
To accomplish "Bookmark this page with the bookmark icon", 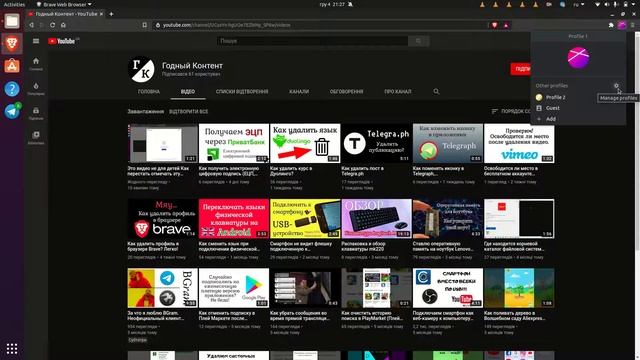I will (x=144, y=25).
